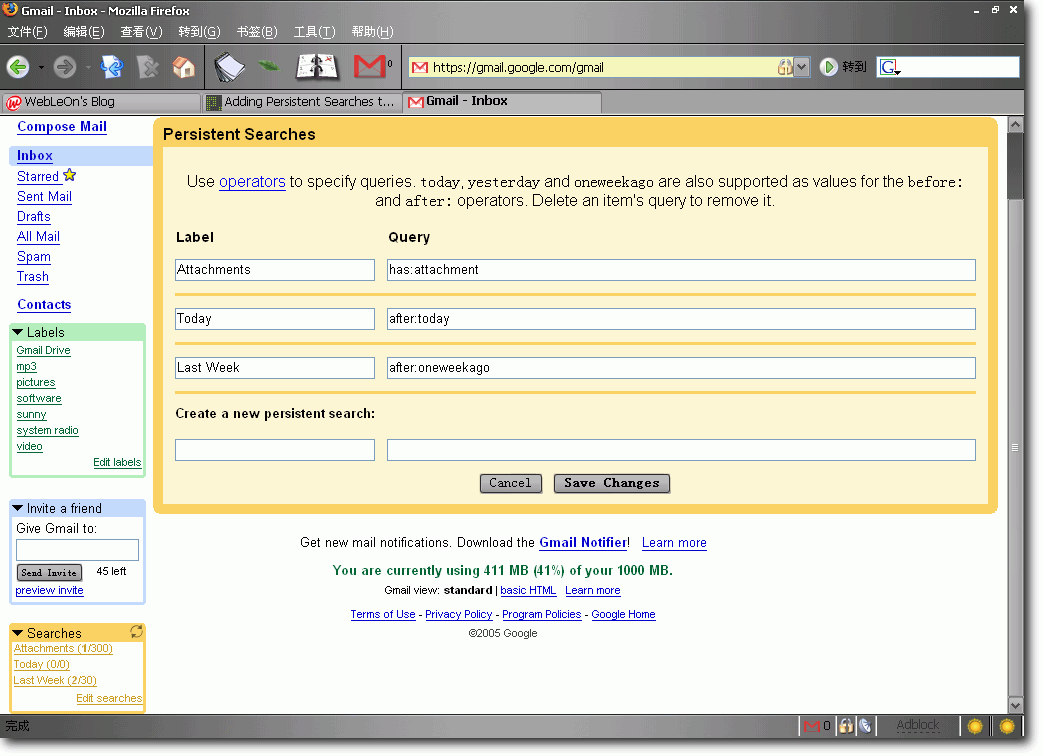Open the 文件(F) menu

click(27, 32)
